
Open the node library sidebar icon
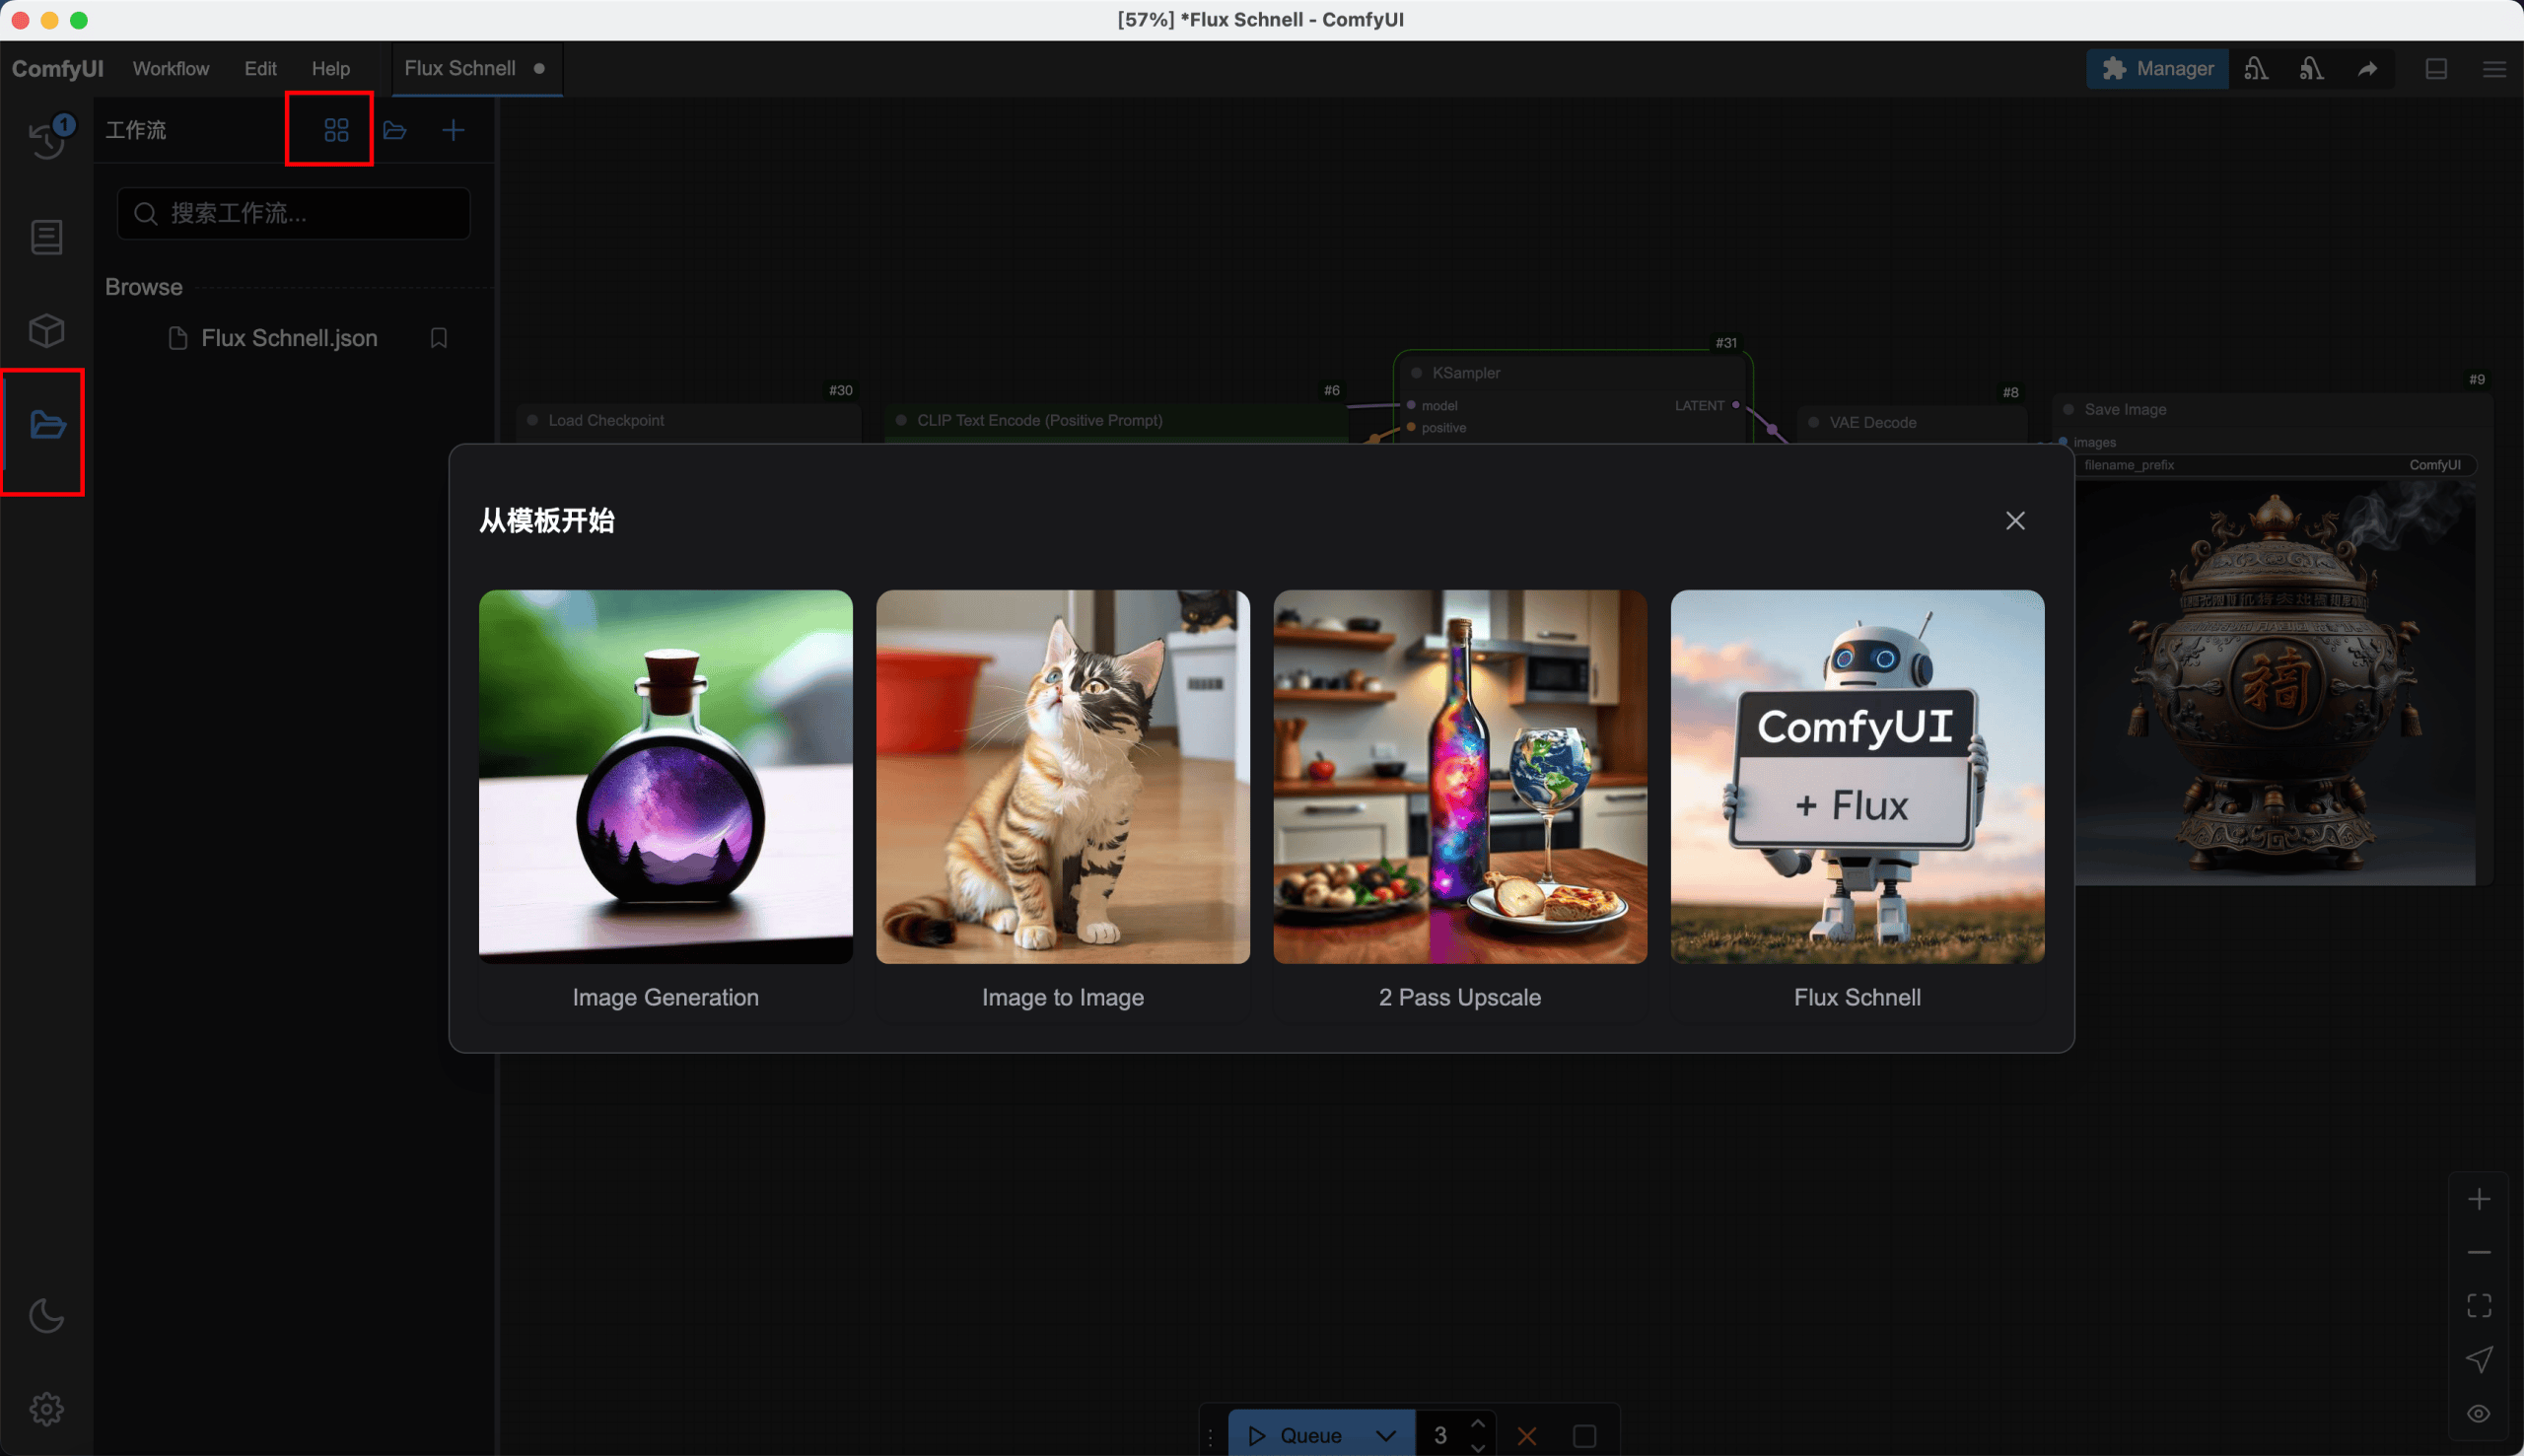[x=46, y=237]
